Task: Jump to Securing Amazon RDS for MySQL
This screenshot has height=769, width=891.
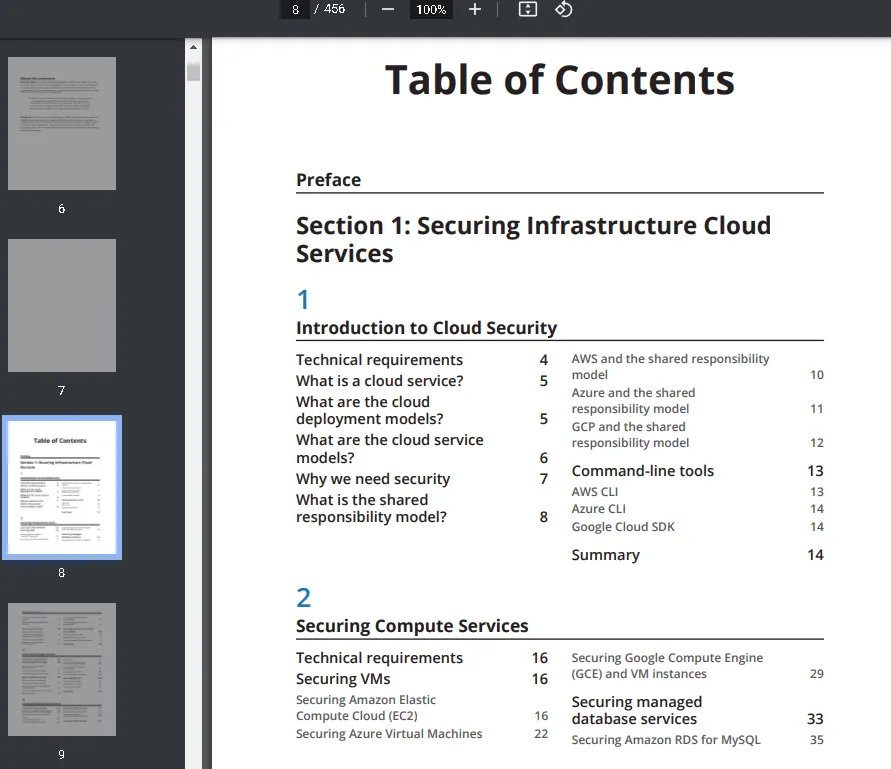Action: pyautogui.click(x=666, y=740)
